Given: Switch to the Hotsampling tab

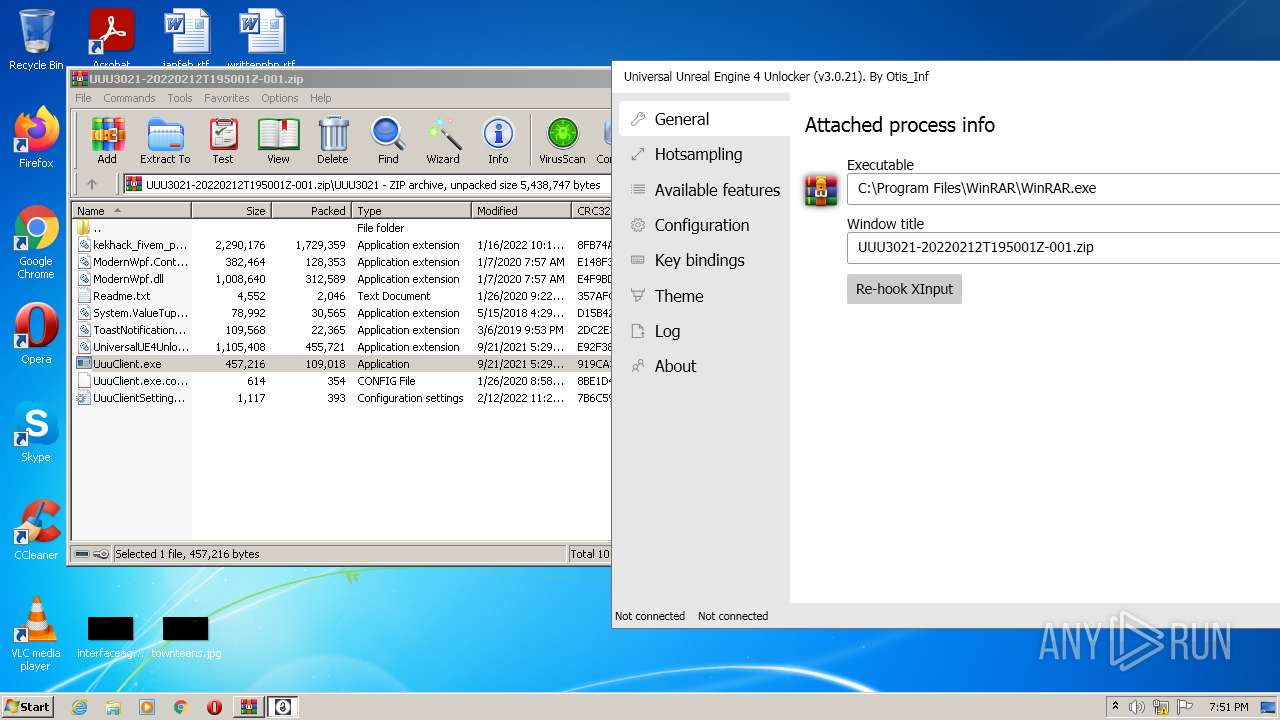Looking at the screenshot, I should 704,154.
